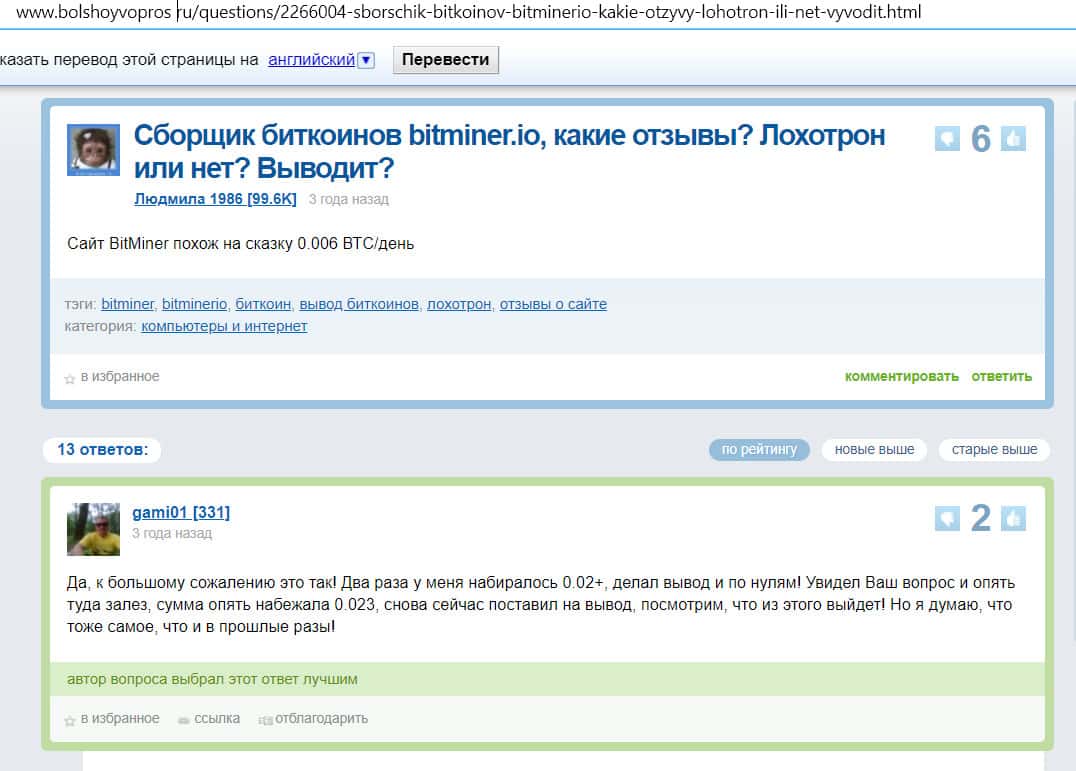Click отблагодарить under gami01's answer
Viewport: 1076px width, 771px height.
pyautogui.click(x=321, y=719)
